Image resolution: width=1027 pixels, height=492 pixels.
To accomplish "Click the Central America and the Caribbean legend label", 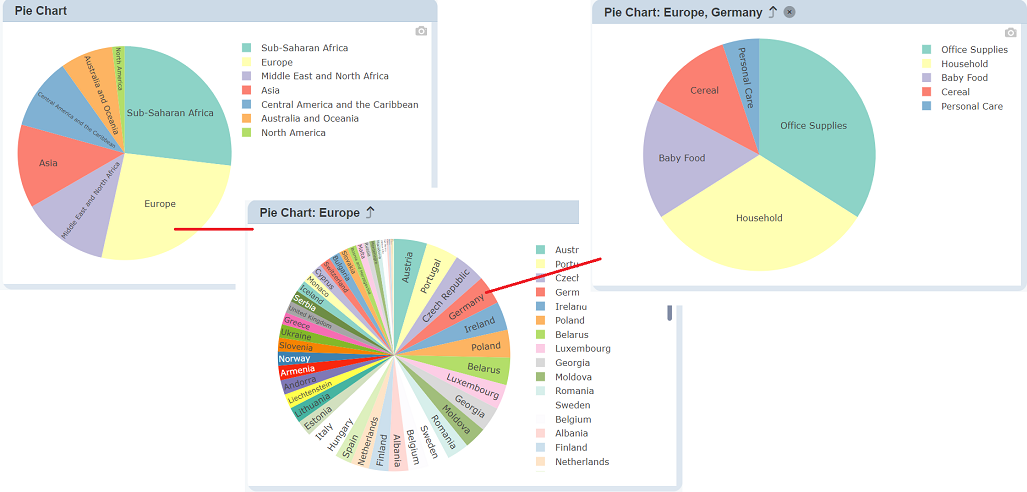I will pyautogui.click(x=339, y=104).
